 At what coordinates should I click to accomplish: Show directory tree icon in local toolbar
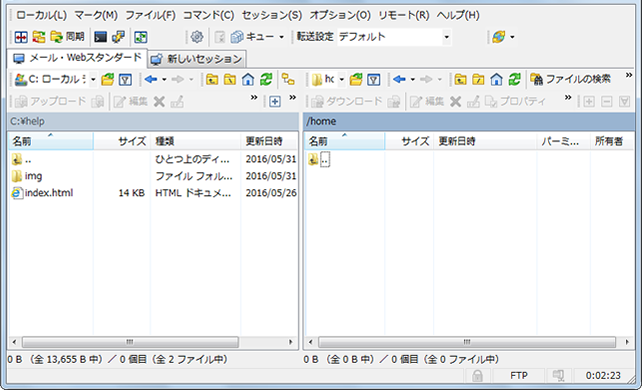pyautogui.click(x=288, y=79)
